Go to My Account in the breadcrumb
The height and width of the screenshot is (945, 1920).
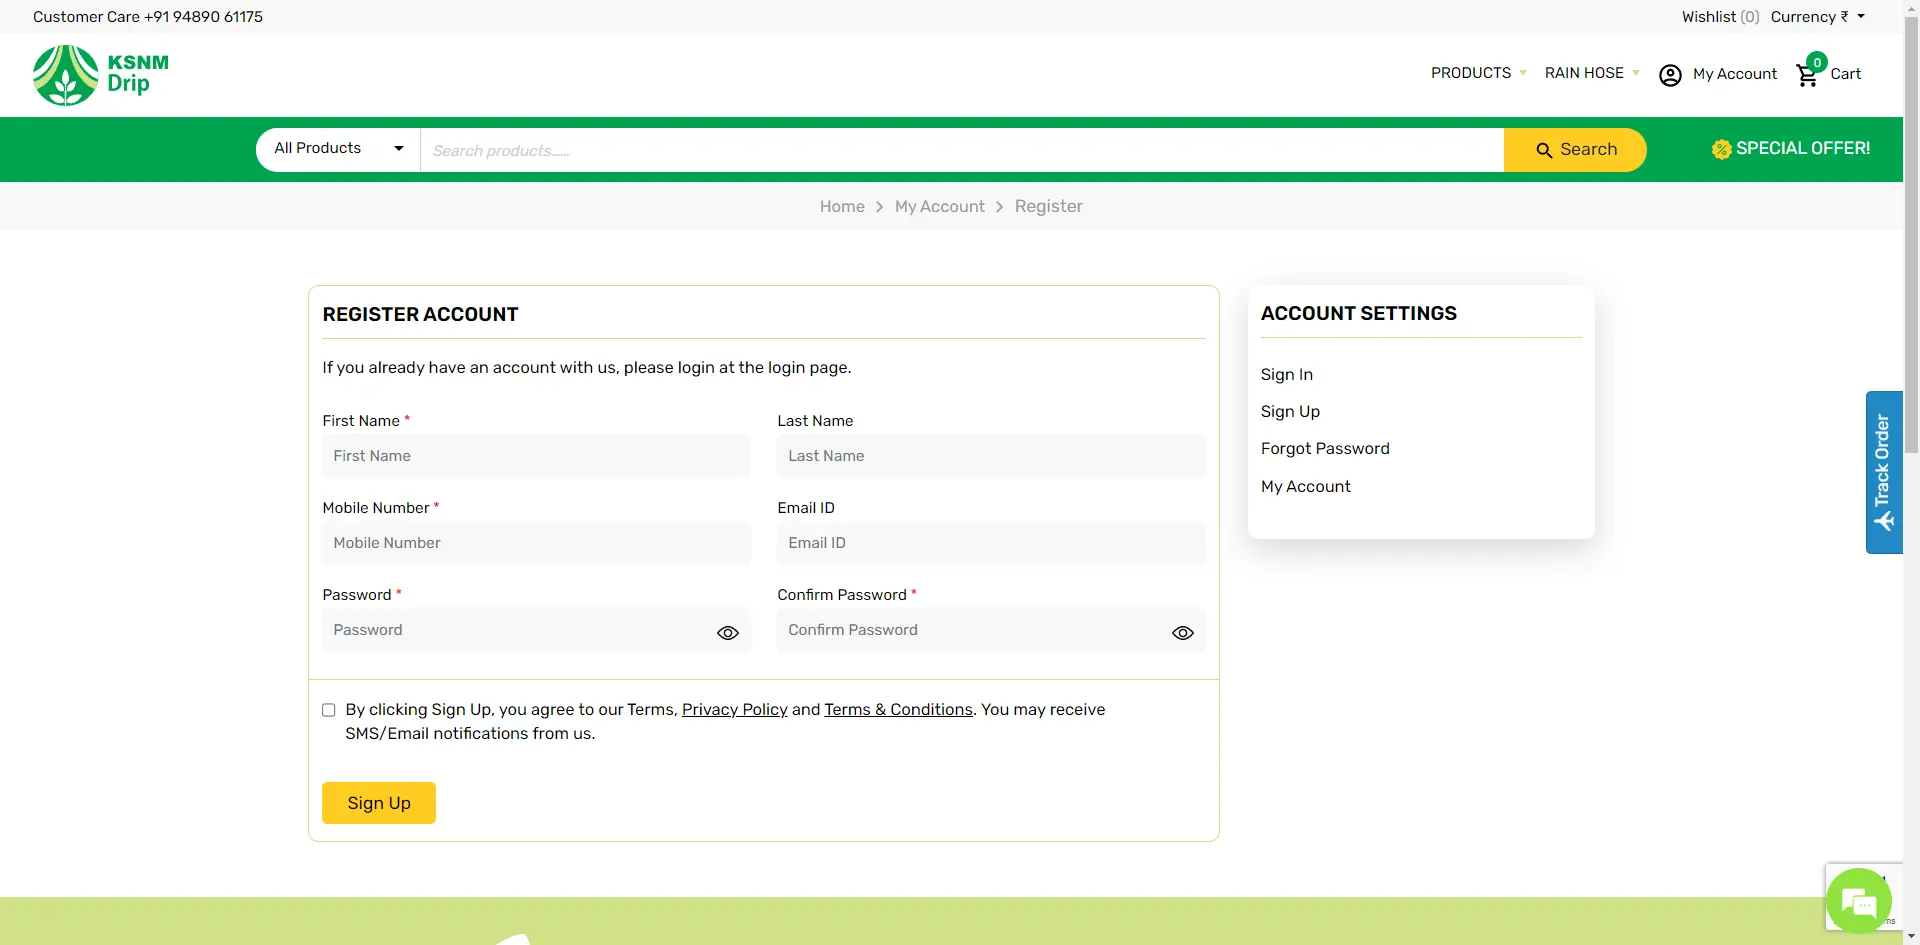tap(939, 206)
